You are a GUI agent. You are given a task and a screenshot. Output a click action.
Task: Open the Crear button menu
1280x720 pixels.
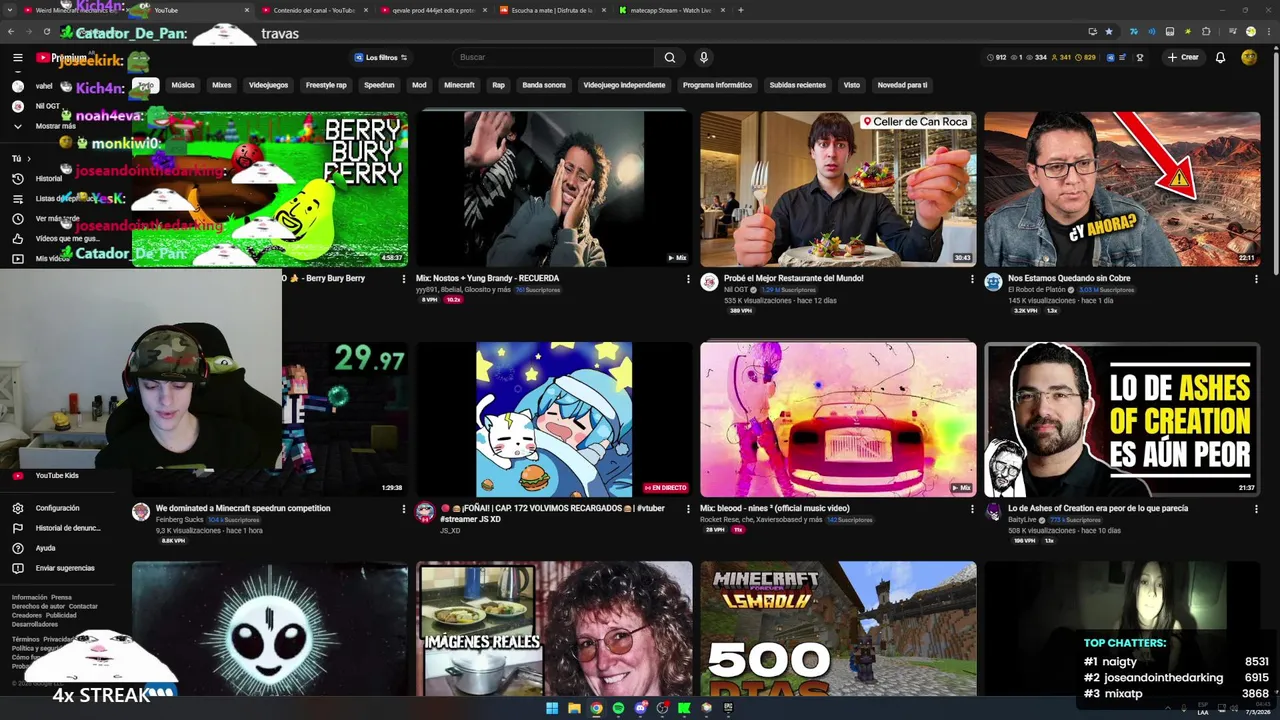(1183, 57)
